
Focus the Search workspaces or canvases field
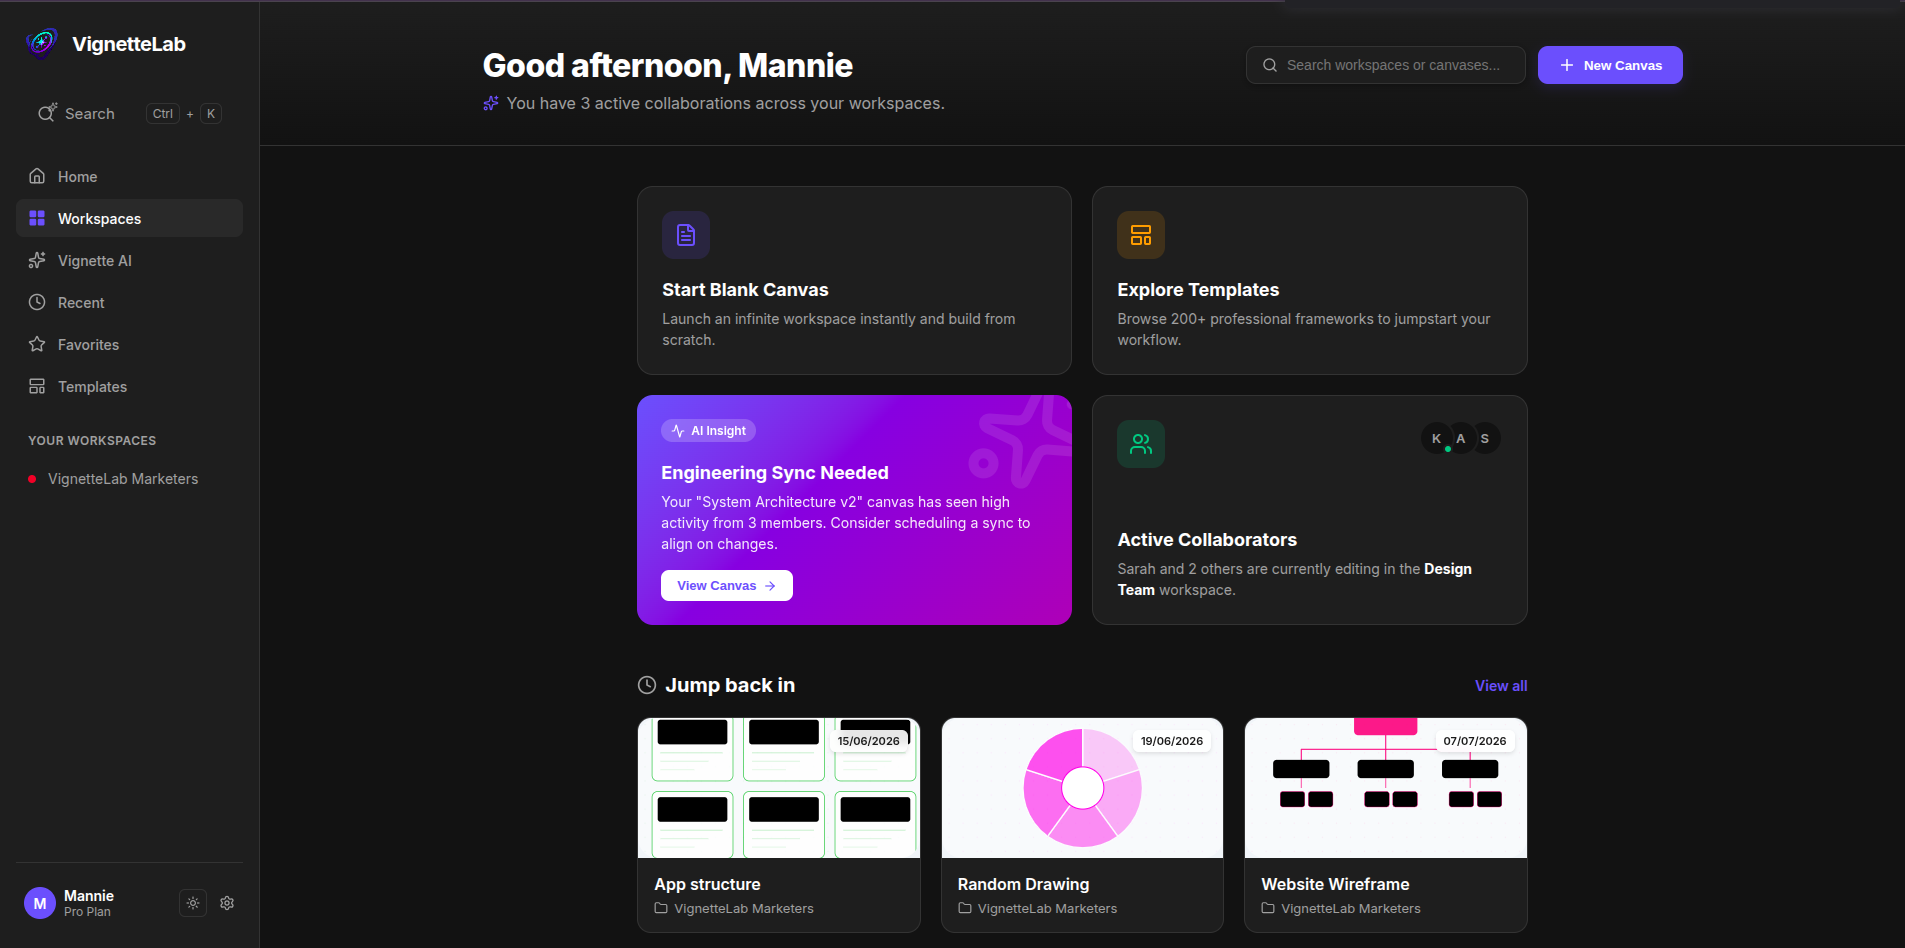(1386, 65)
